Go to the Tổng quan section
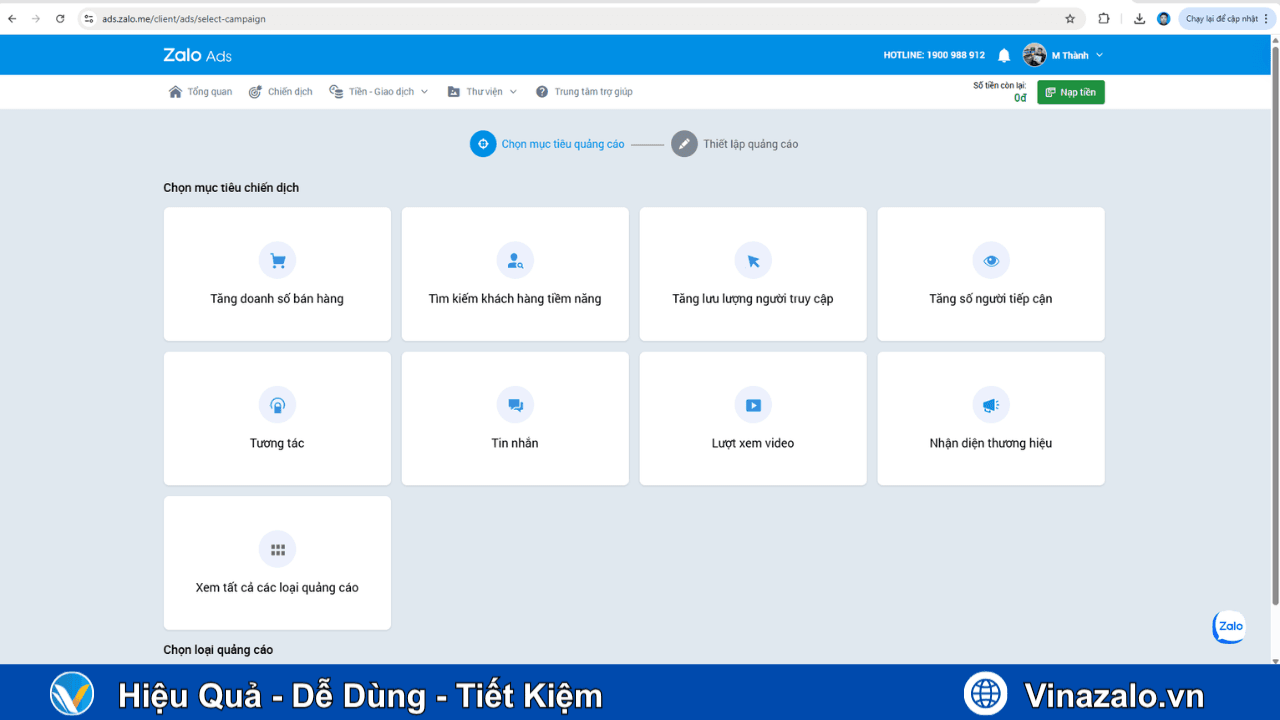The width and height of the screenshot is (1280, 720). [200, 91]
